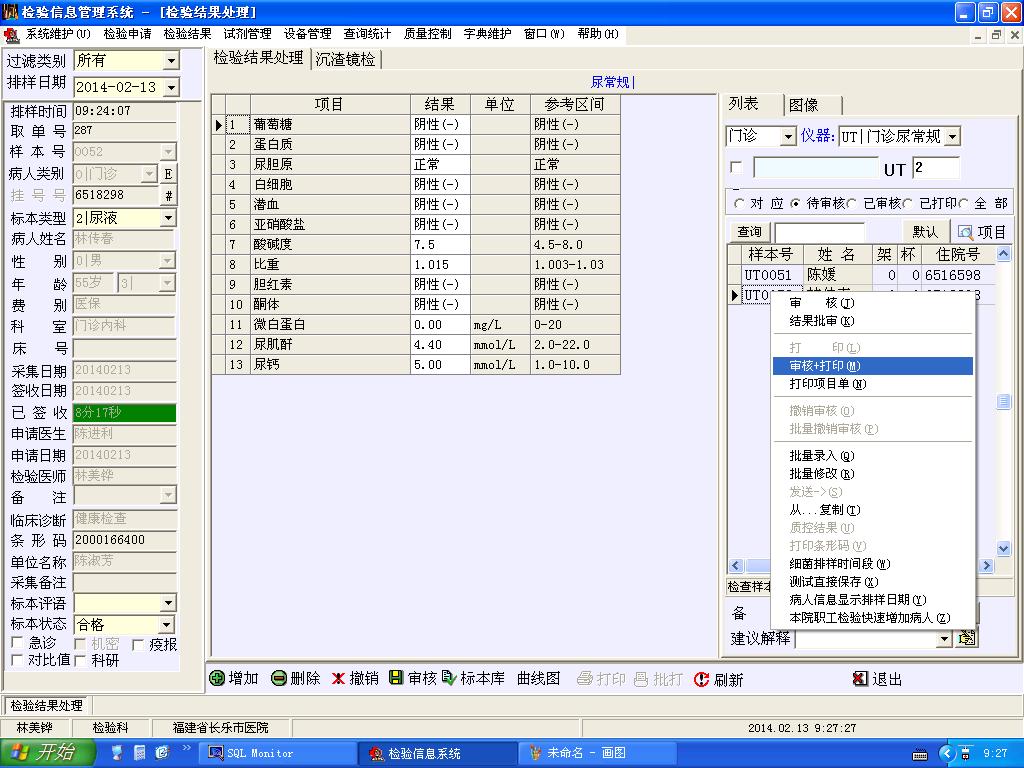Click the 退出 exit icon

tap(861, 679)
